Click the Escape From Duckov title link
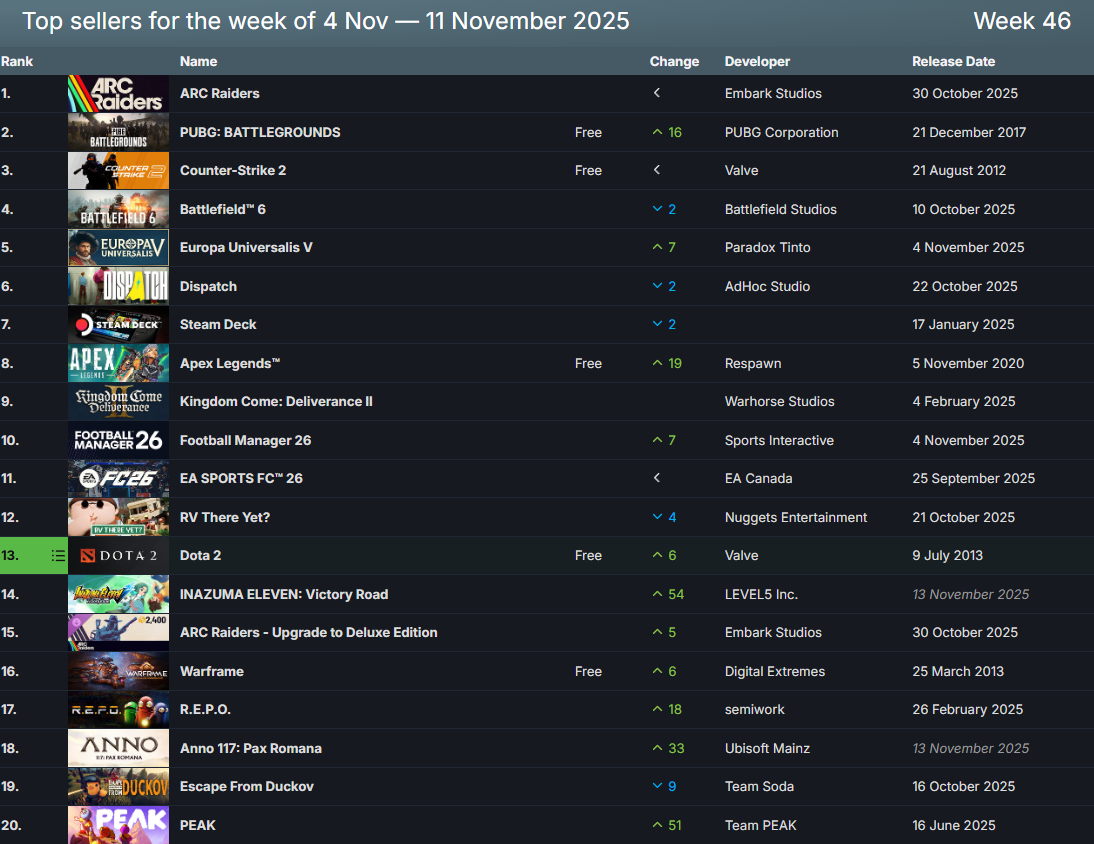 [x=246, y=787]
